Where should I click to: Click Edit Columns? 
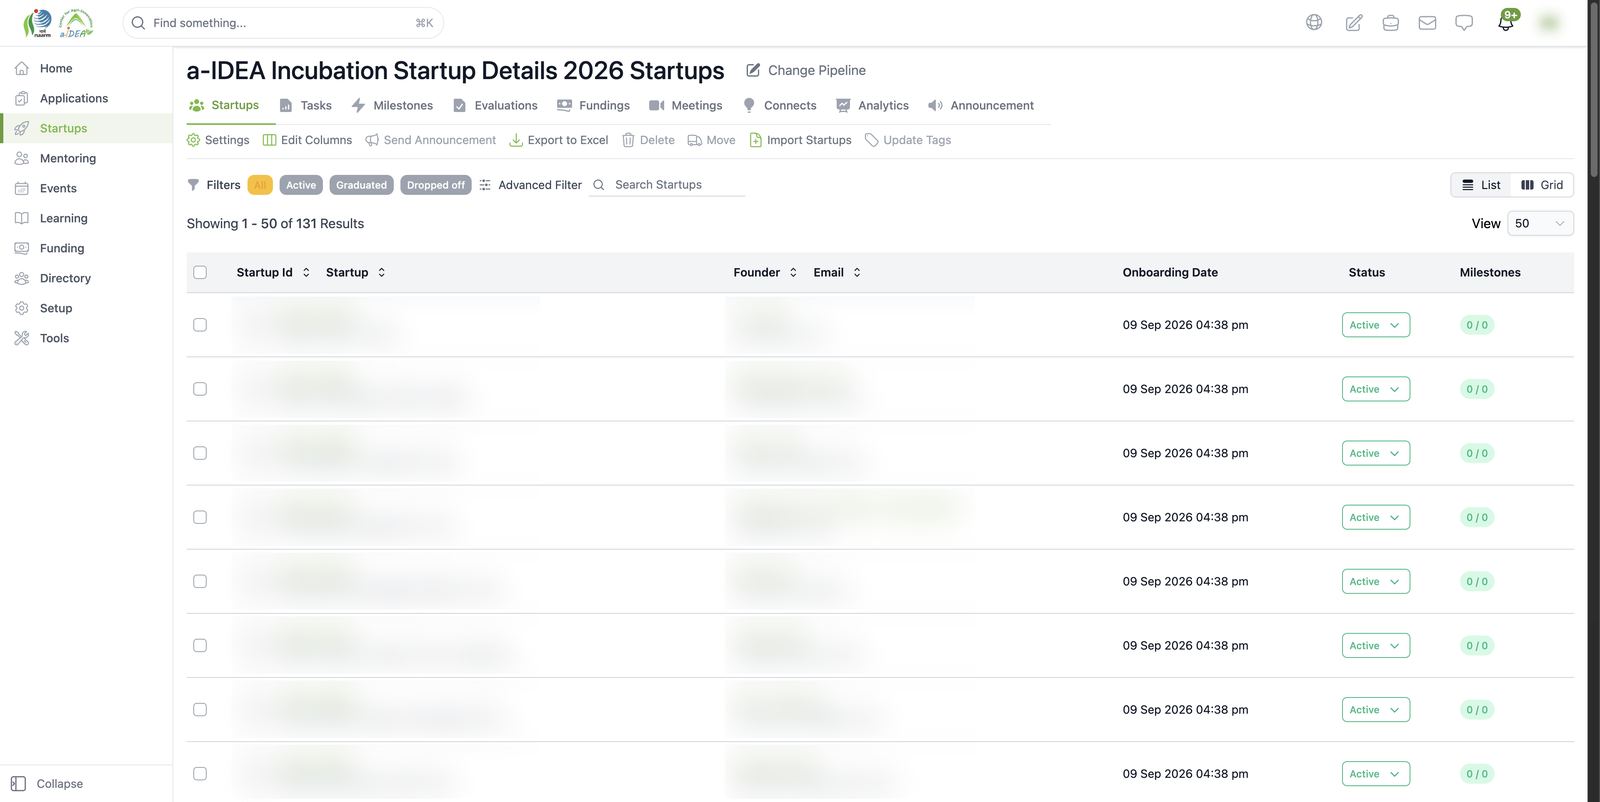coord(307,140)
